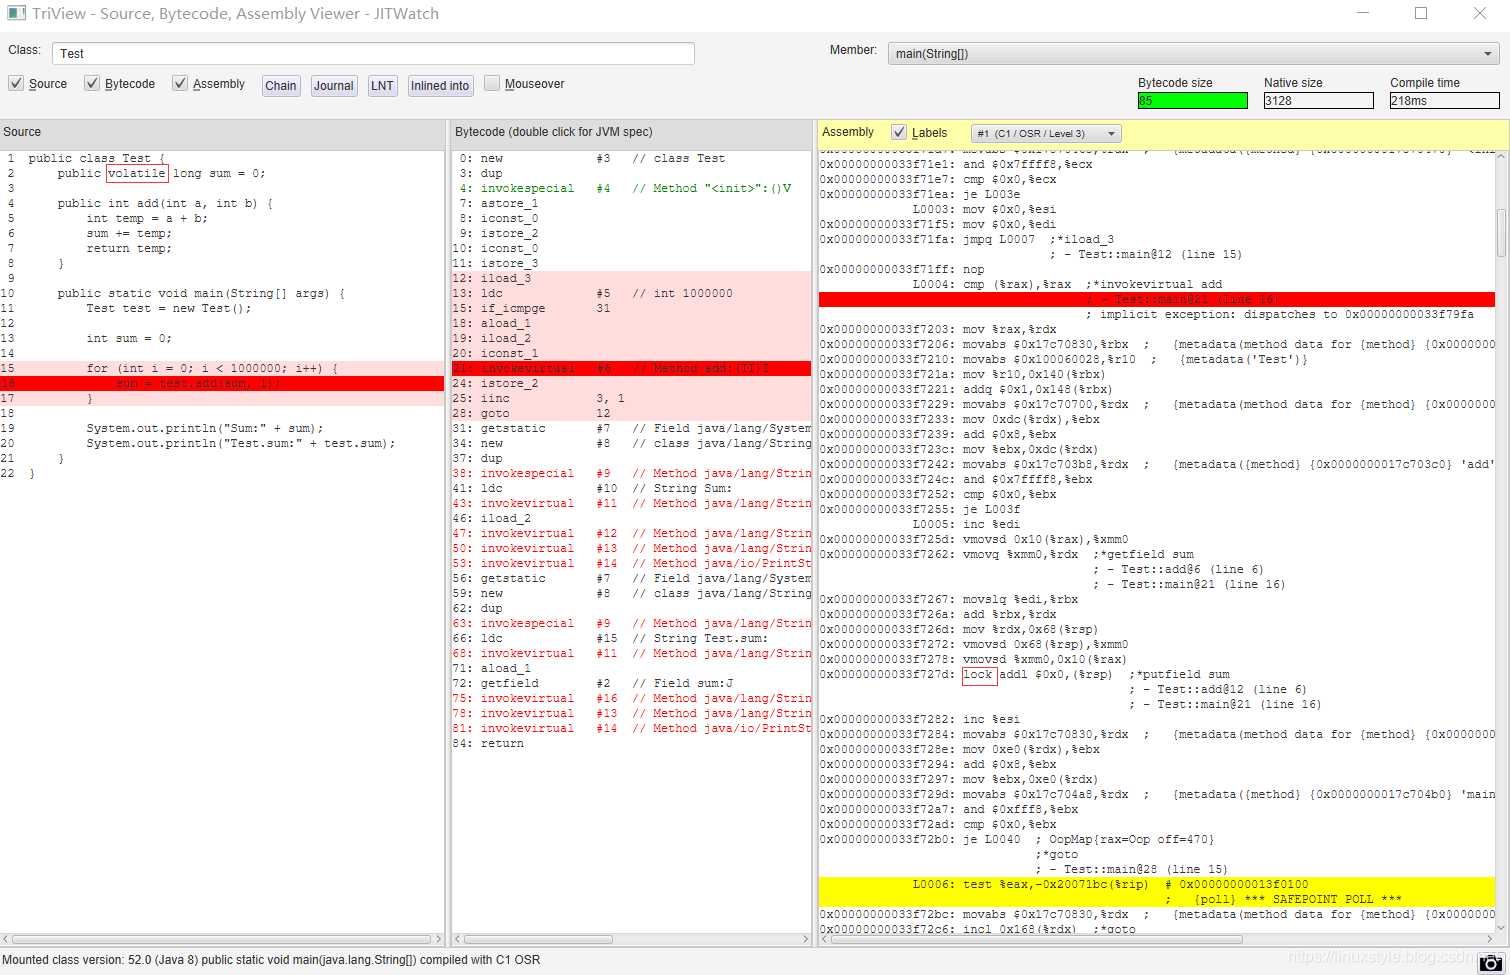Select bytecode '21: invokevirtual' highlighted row
The height and width of the screenshot is (975, 1510).
coord(631,368)
